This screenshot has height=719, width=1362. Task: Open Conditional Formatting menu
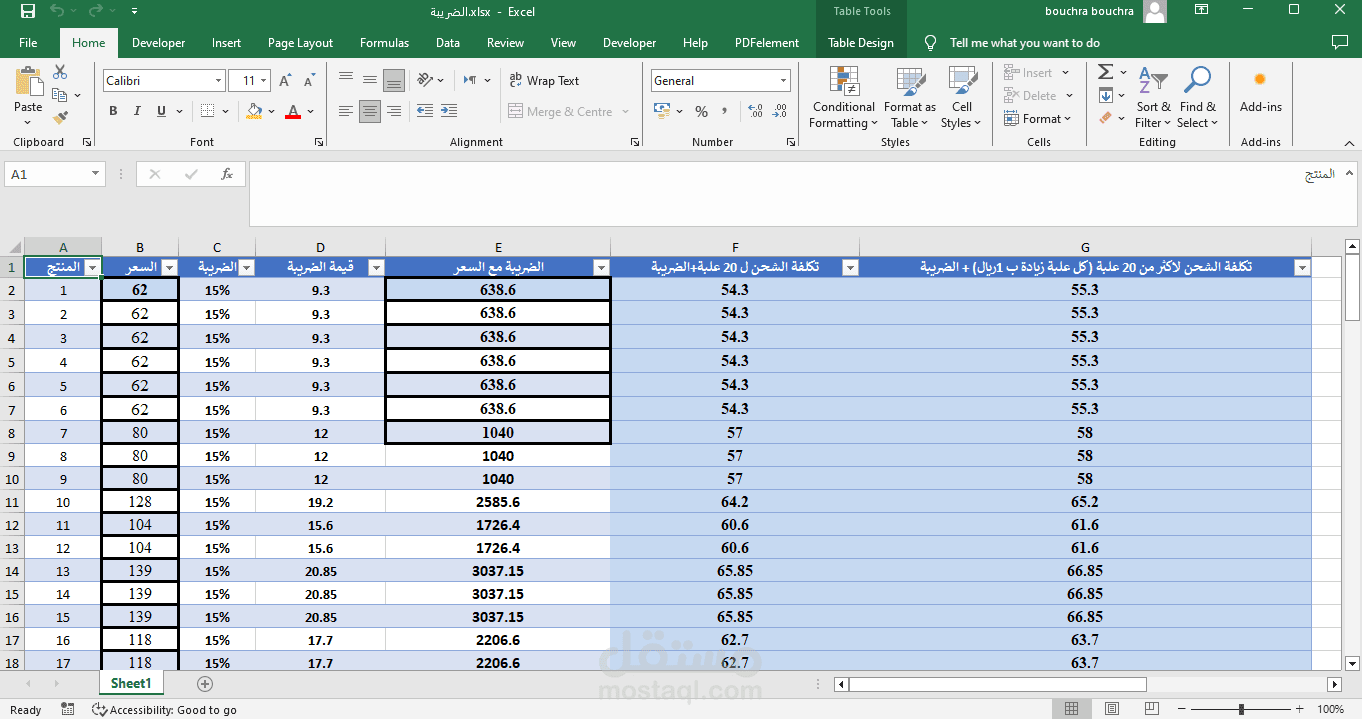pos(843,98)
